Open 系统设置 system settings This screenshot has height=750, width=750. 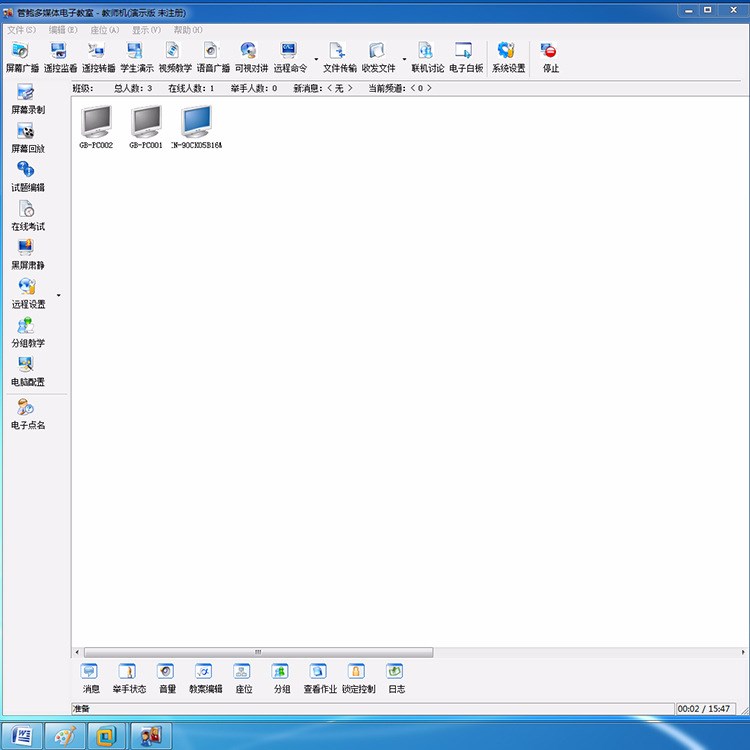coord(508,57)
